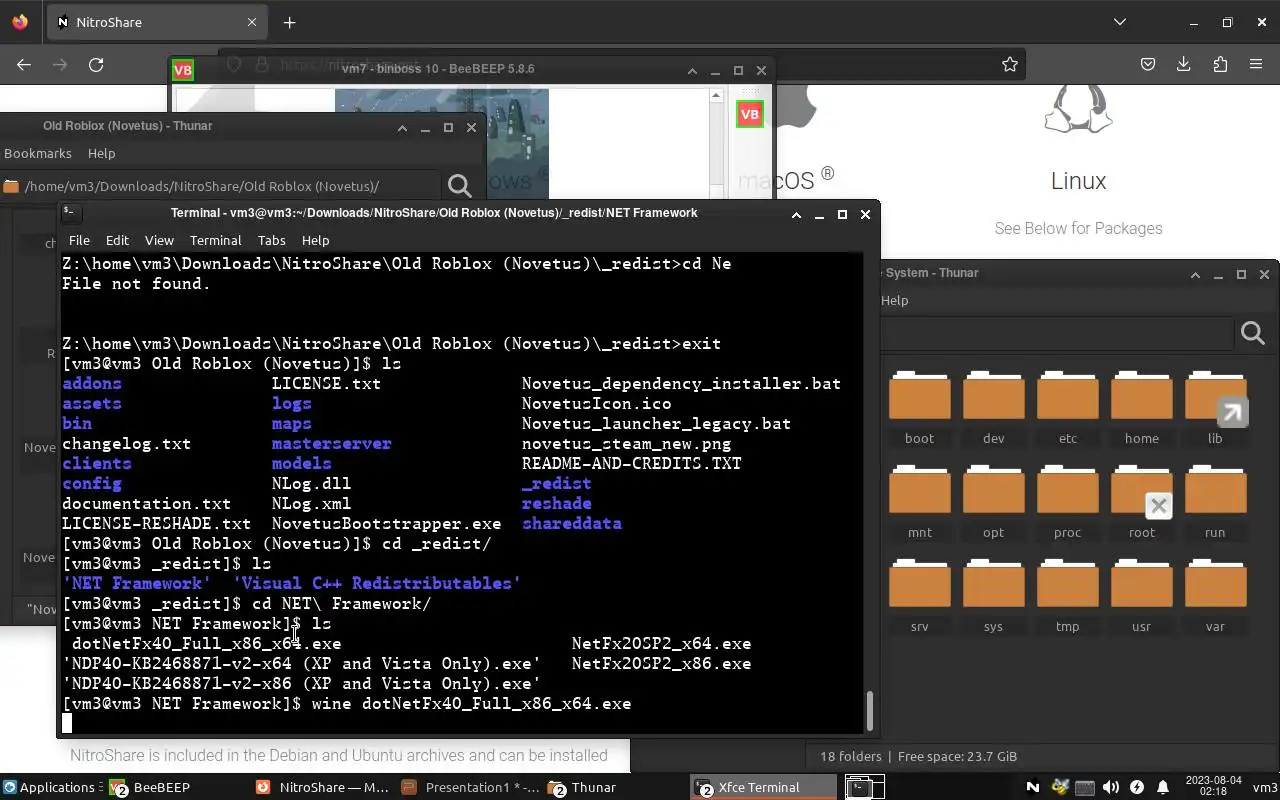Open Help menu in File System Thunar window
The height and width of the screenshot is (800, 1280).
[894, 300]
